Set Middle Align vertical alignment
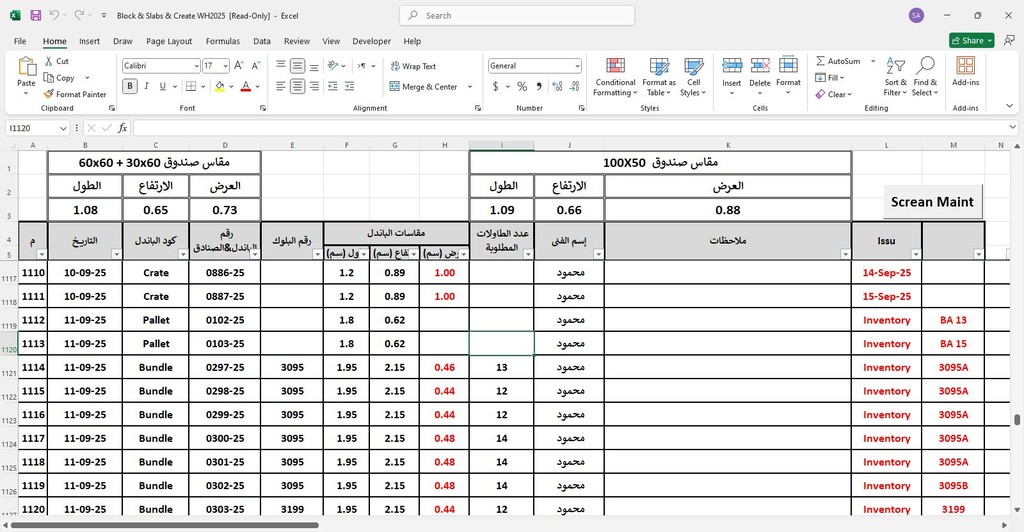This screenshot has height=532, width=1024. [x=297, y=66]
